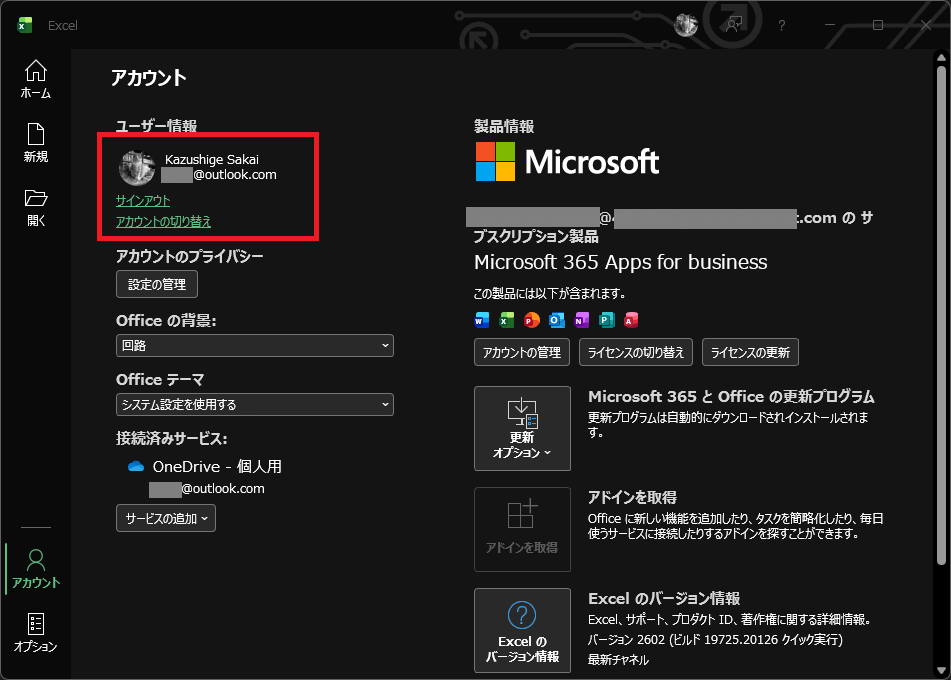Click the Access app icon under the product list
Screen dimensions: 951x680
click(x=631, y=320)
